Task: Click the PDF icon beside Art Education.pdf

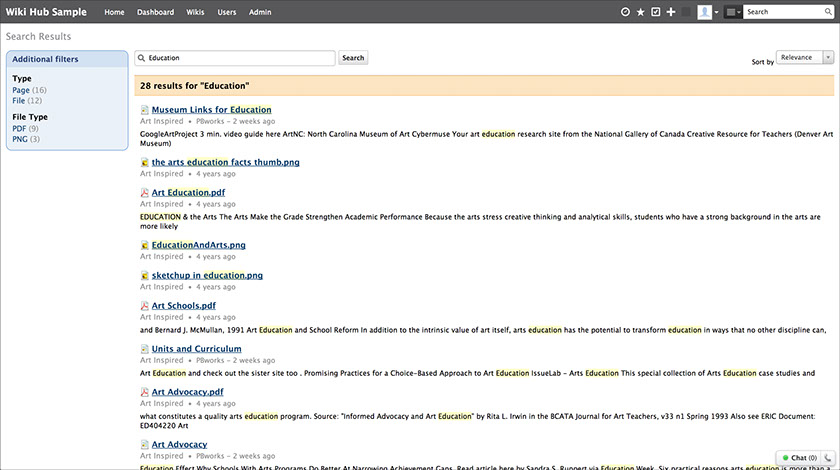Action: (x=144, y=193)
